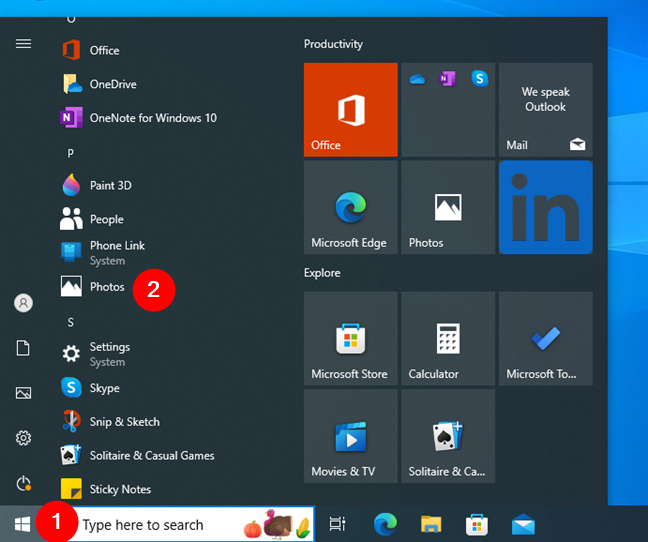Click the Skype icon in the tile folder
This screenshot has height=542, width=648.
tap(479, 78)
